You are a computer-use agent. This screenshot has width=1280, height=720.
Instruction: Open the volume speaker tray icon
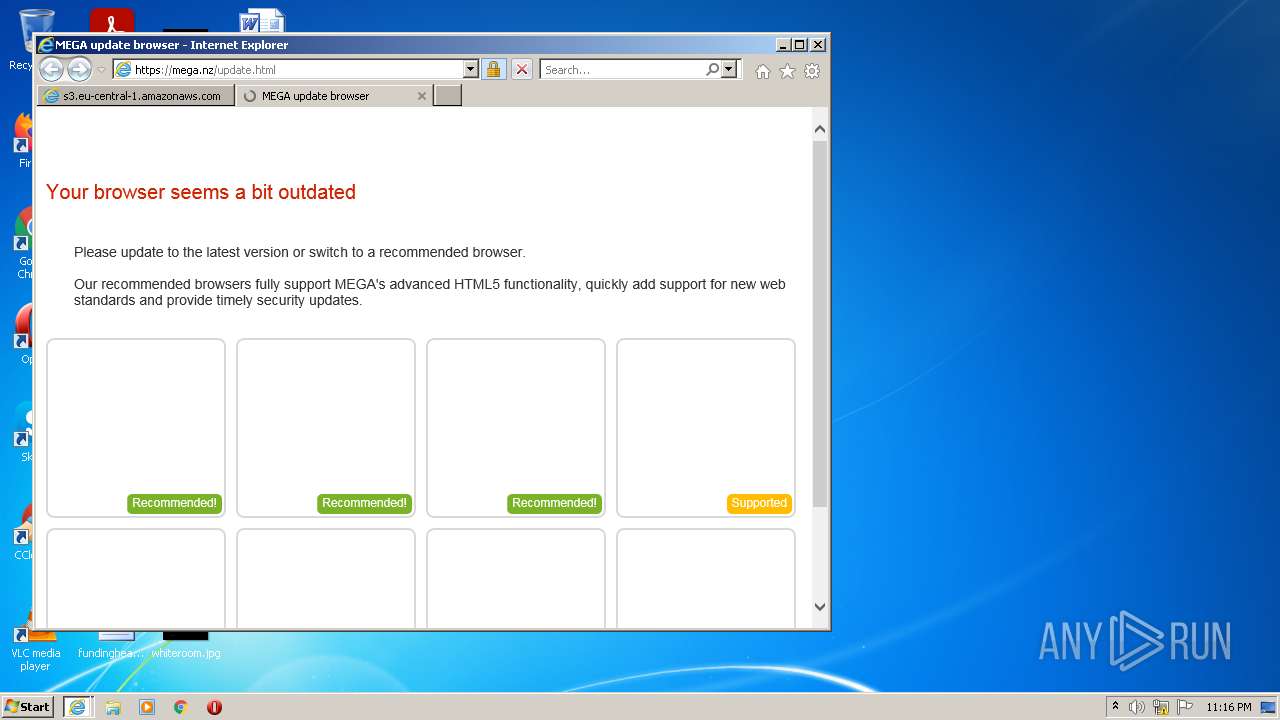1137,707
